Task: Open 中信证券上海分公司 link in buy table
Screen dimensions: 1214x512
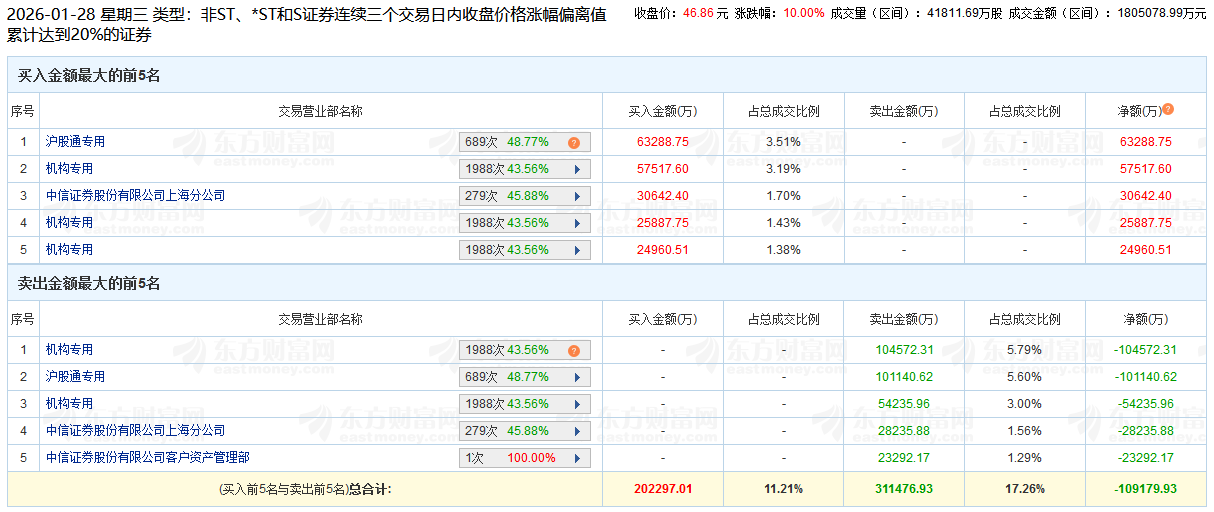Action: point(135,196)
